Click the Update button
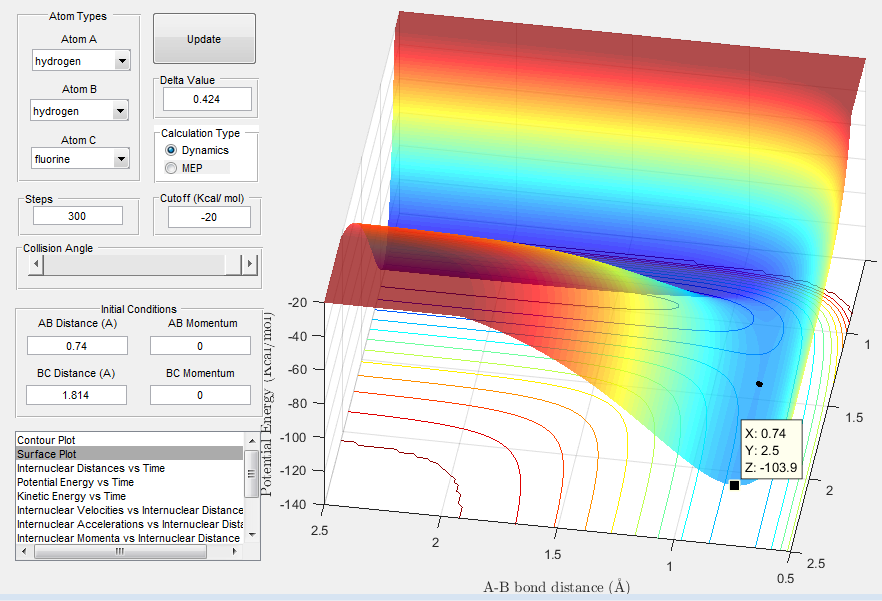The height and width of the screenshot is (601, 882). click(204, 39)
